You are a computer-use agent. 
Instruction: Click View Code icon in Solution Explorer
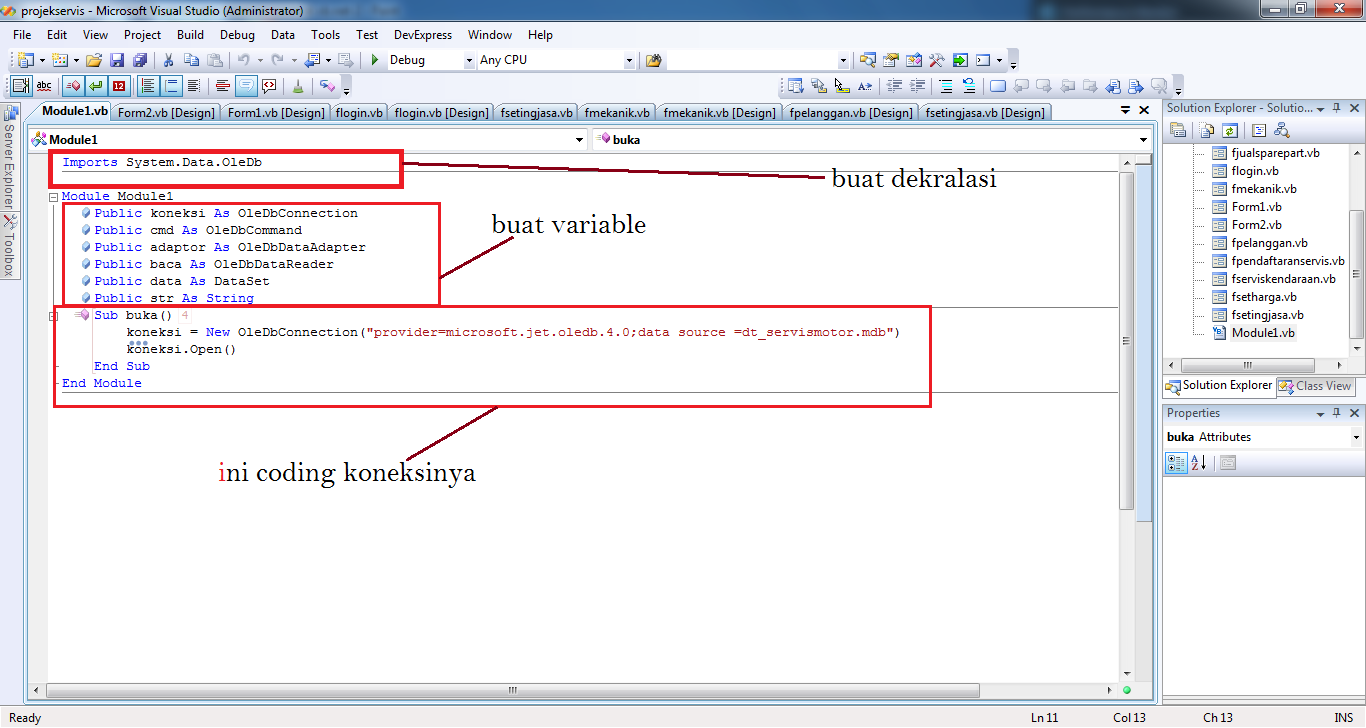(x=1259, y=130)
